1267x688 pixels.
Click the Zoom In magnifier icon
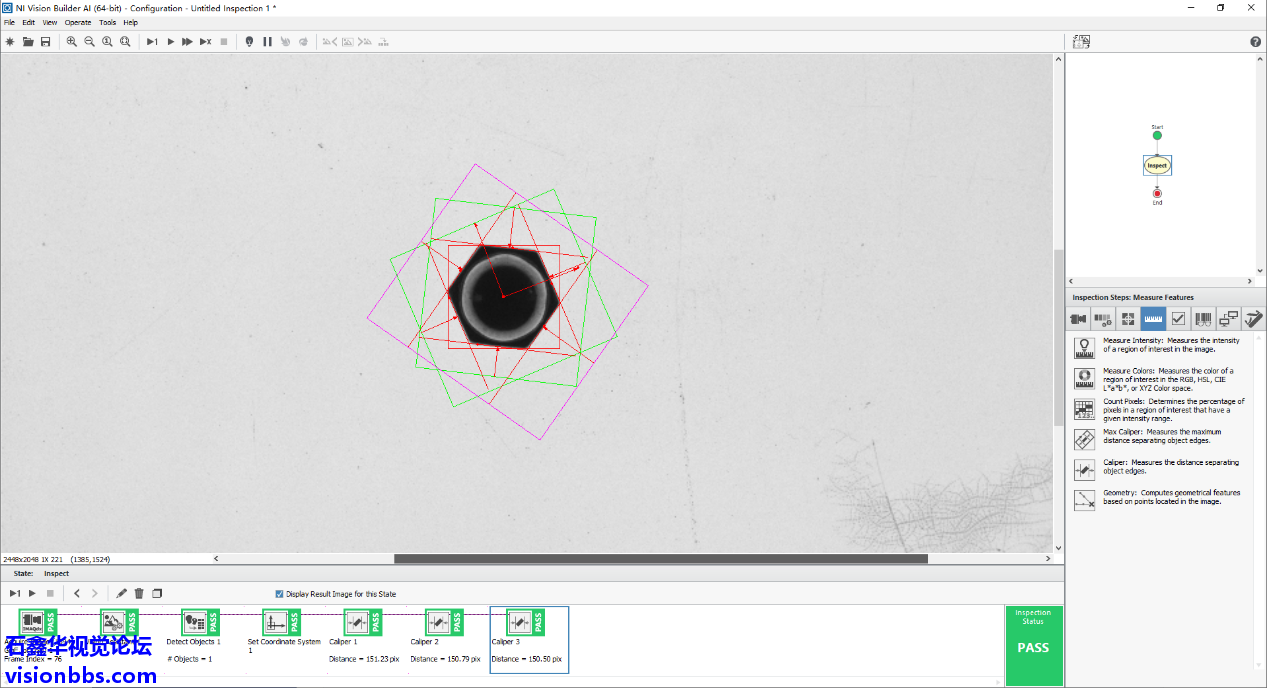(x=72, y=42)
